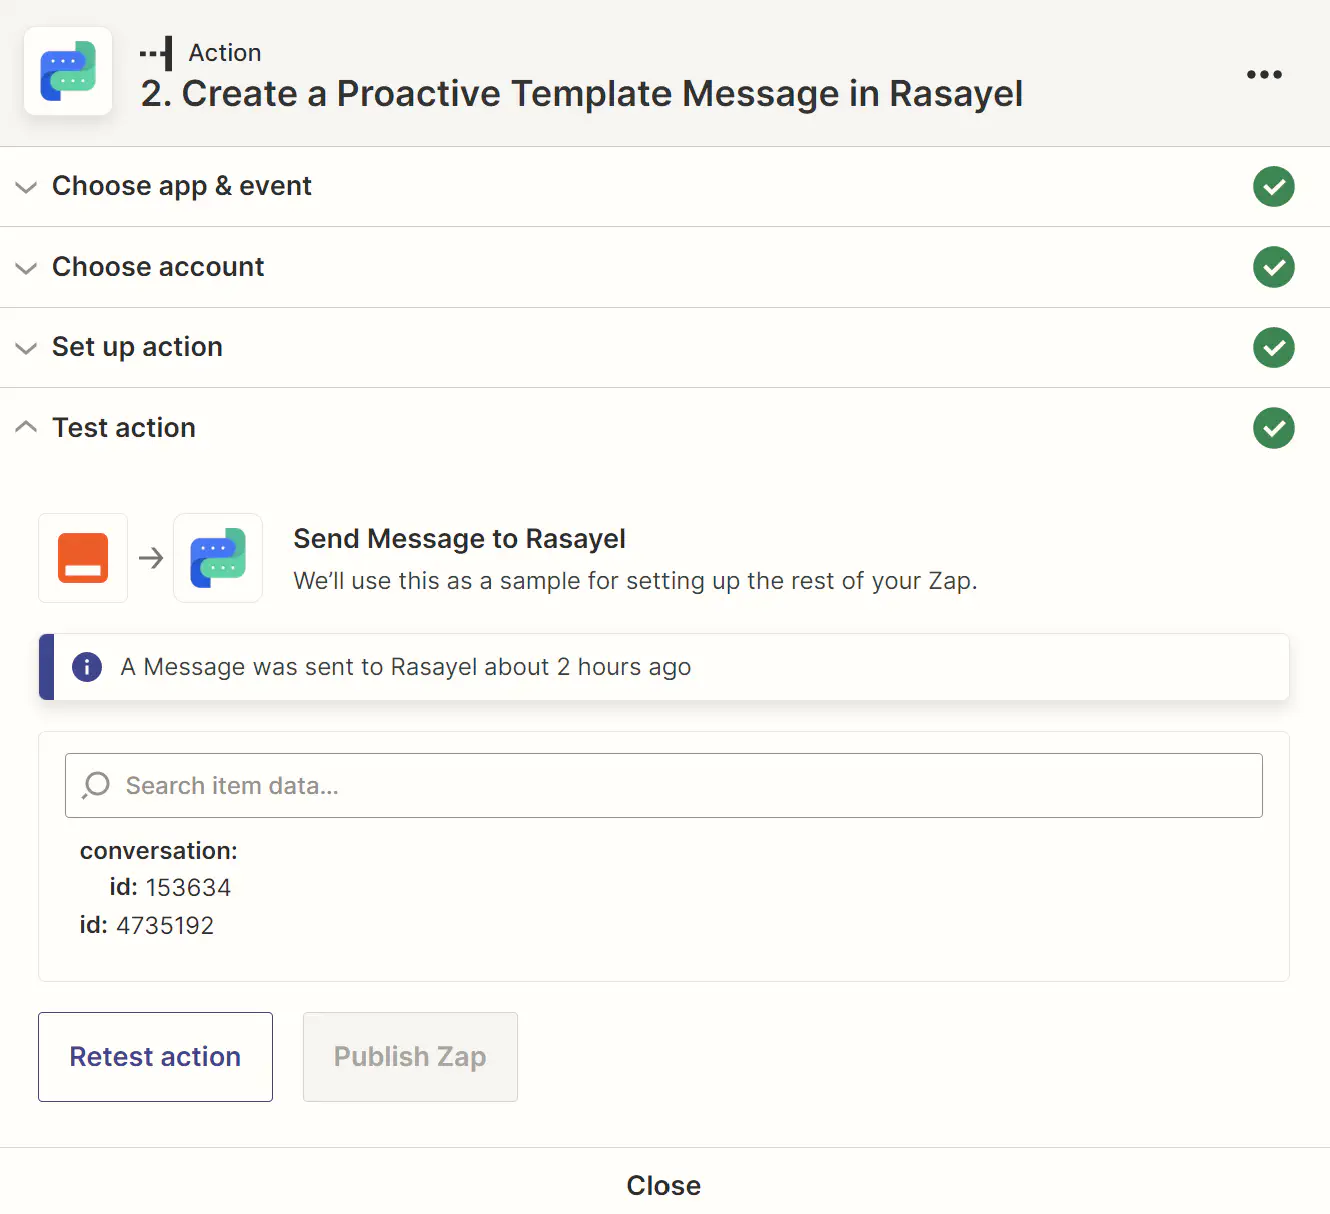The height and width of the screenshot is (1214, 1330).
Task: Select the conversation: field label
Action: (159, 851)
